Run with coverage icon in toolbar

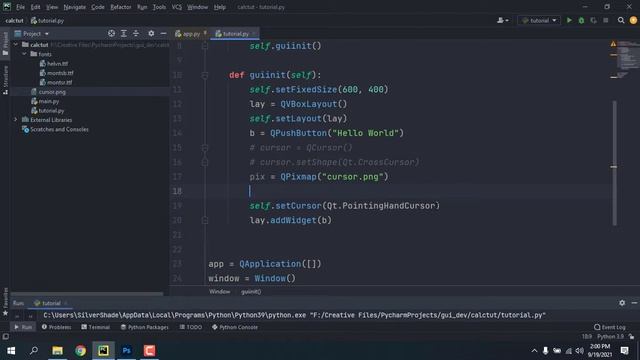593,20
